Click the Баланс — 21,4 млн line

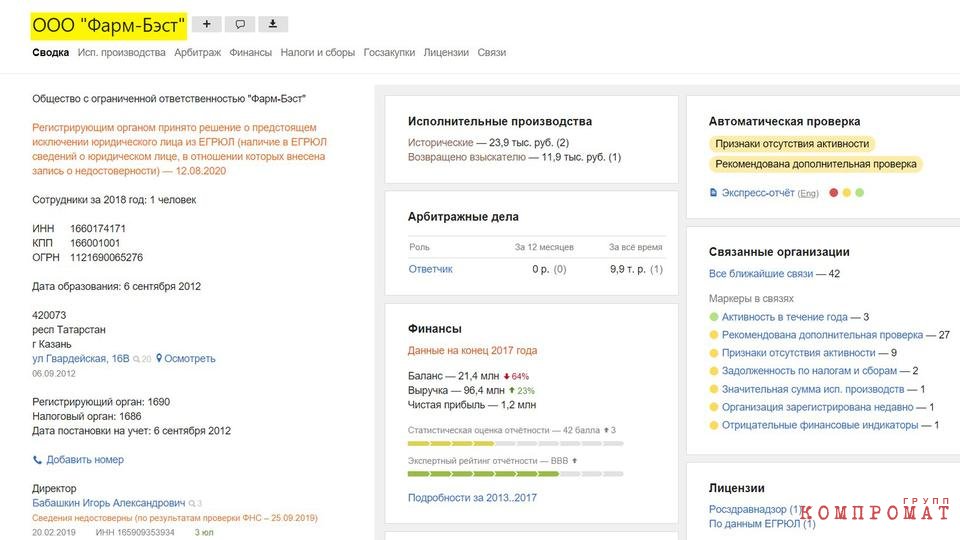pos(468,376)
